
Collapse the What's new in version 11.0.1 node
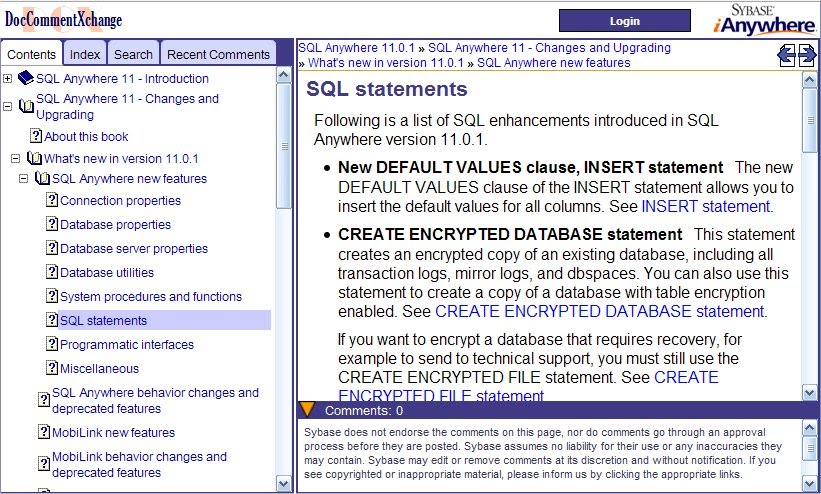pos(16,158)
